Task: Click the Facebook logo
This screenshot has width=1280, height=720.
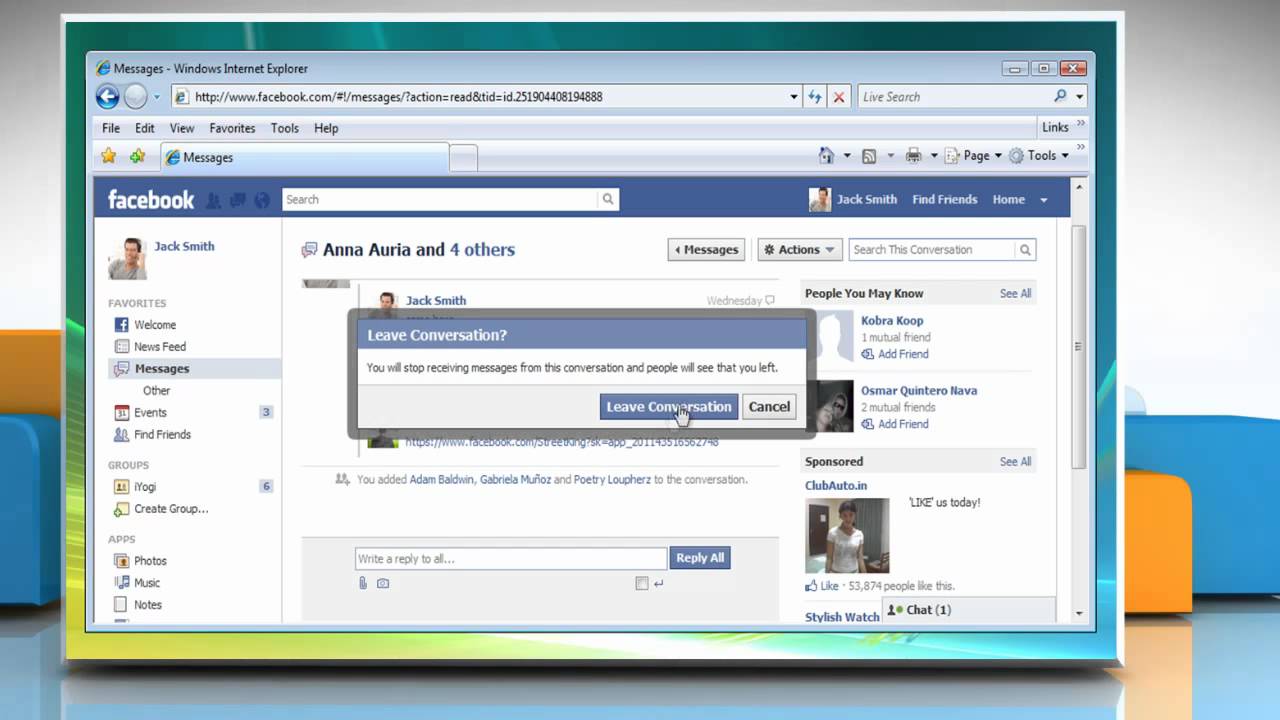Action: coord(151,199)
